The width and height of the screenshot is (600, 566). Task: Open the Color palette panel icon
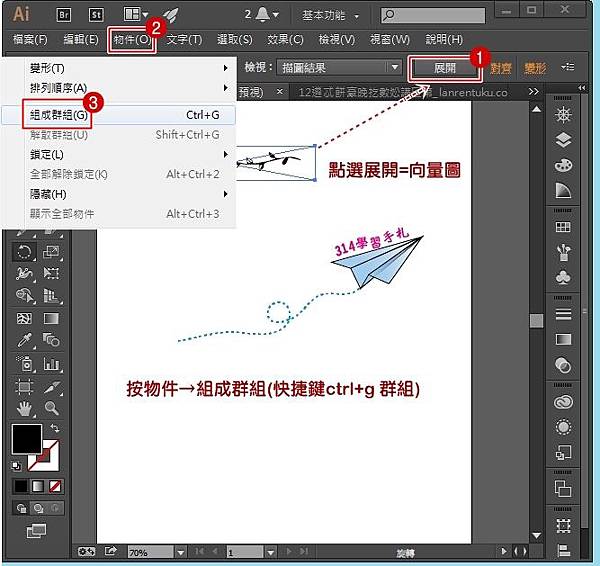(x=563, y=164)
